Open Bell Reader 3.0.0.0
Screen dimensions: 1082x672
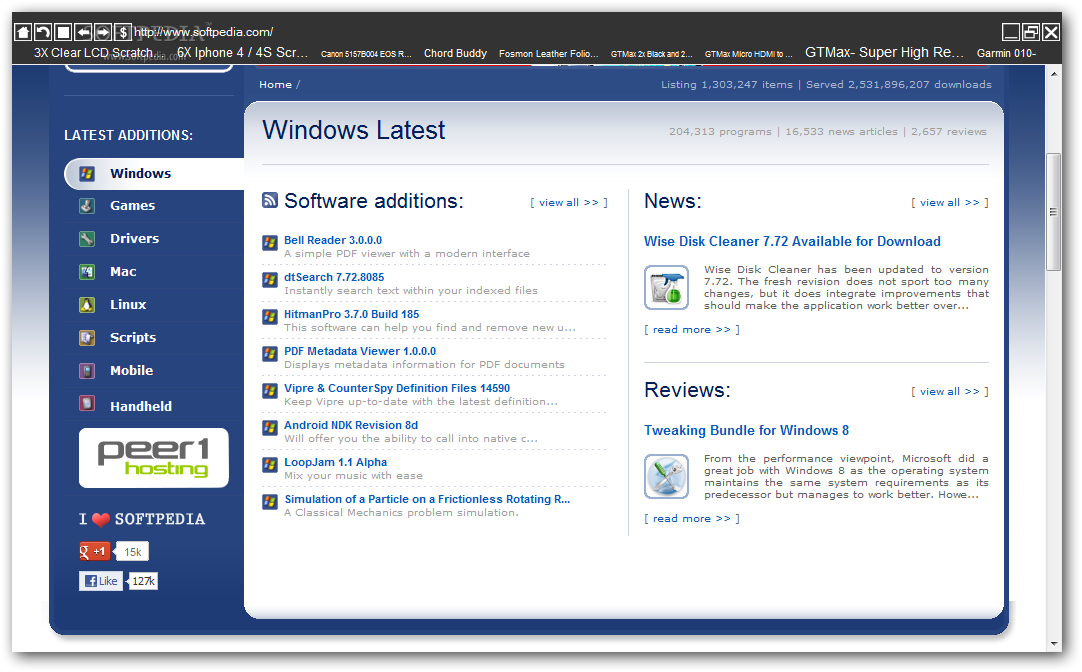click(333, 240)
